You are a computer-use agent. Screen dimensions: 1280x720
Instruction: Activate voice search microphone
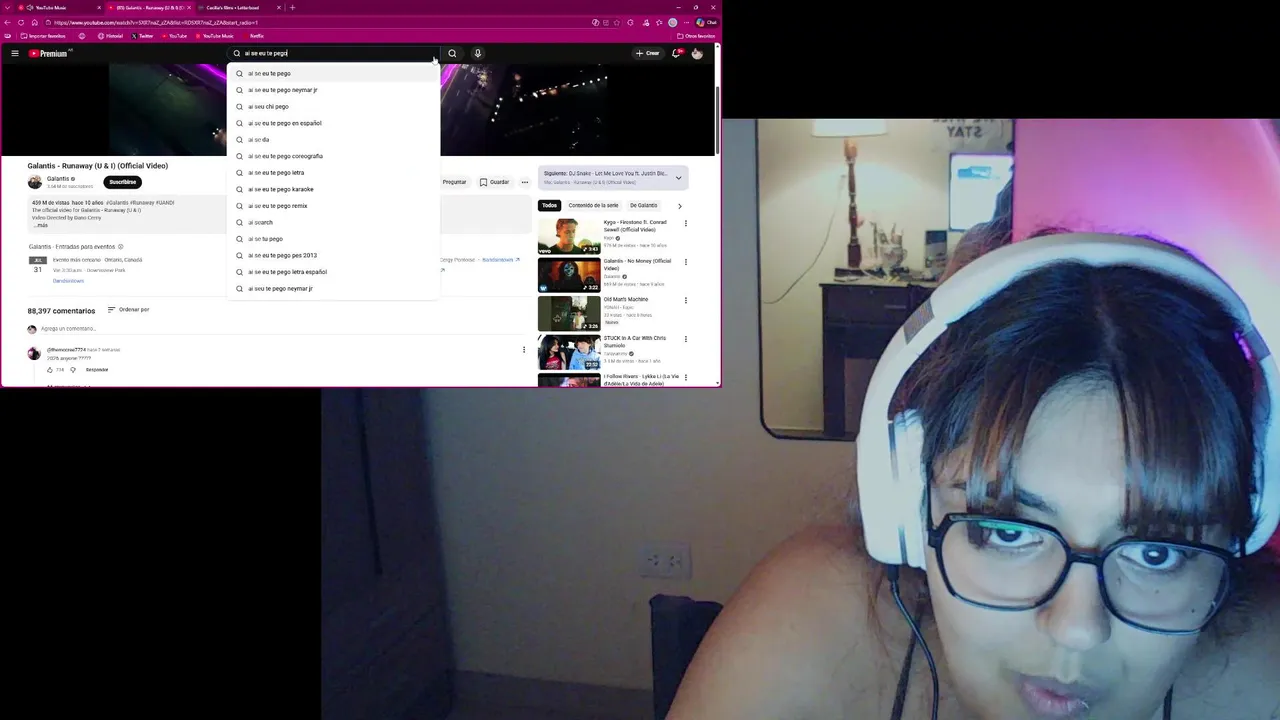point(478,53)
